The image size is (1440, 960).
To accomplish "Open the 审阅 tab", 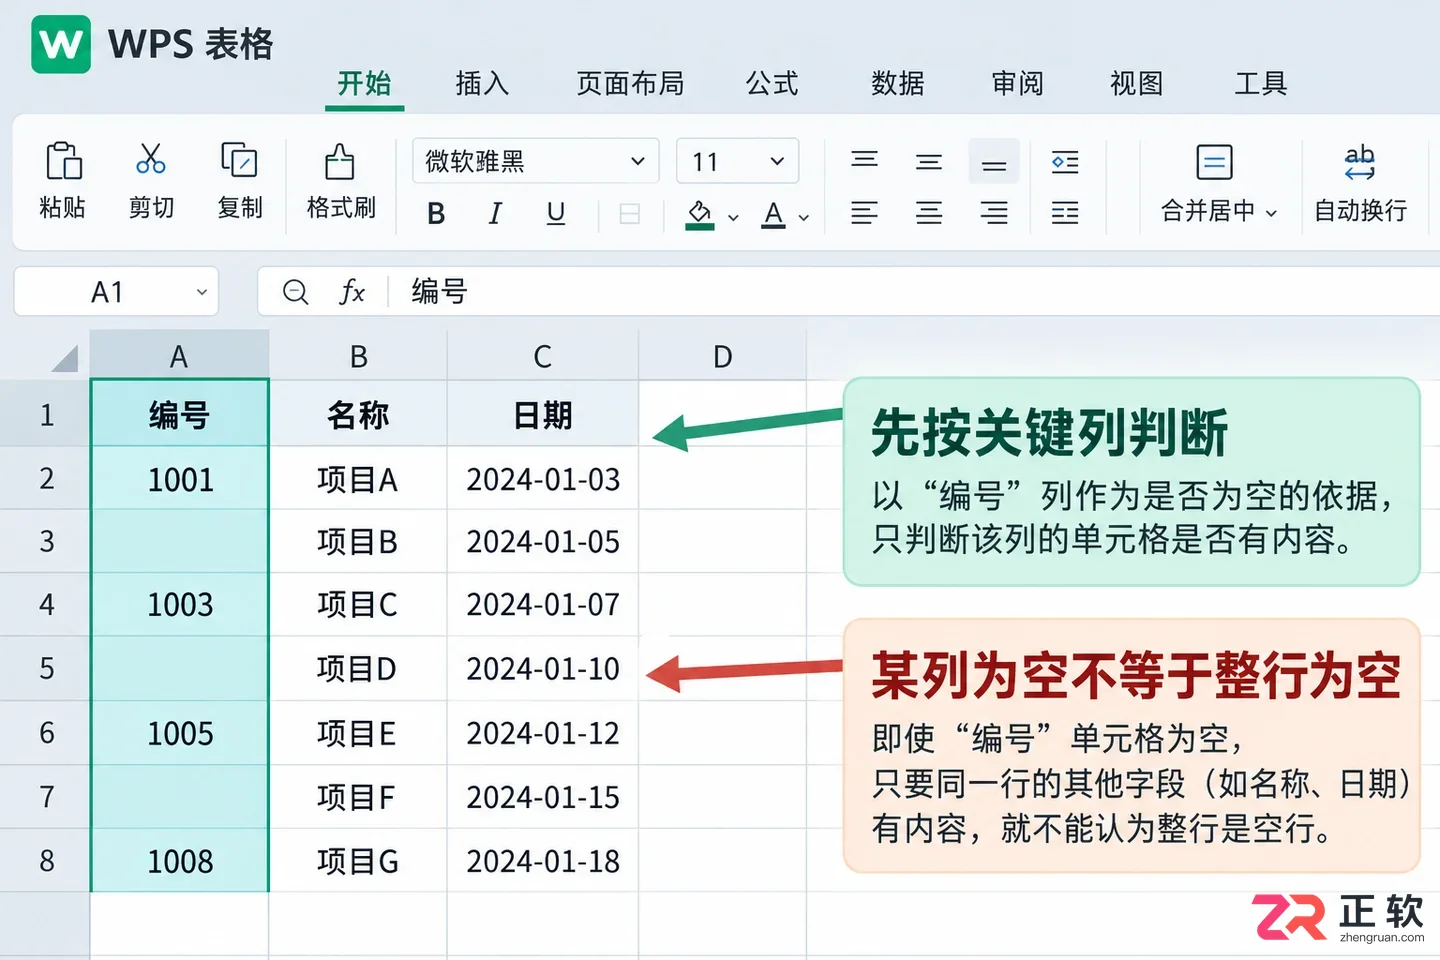I will 1017,83.
